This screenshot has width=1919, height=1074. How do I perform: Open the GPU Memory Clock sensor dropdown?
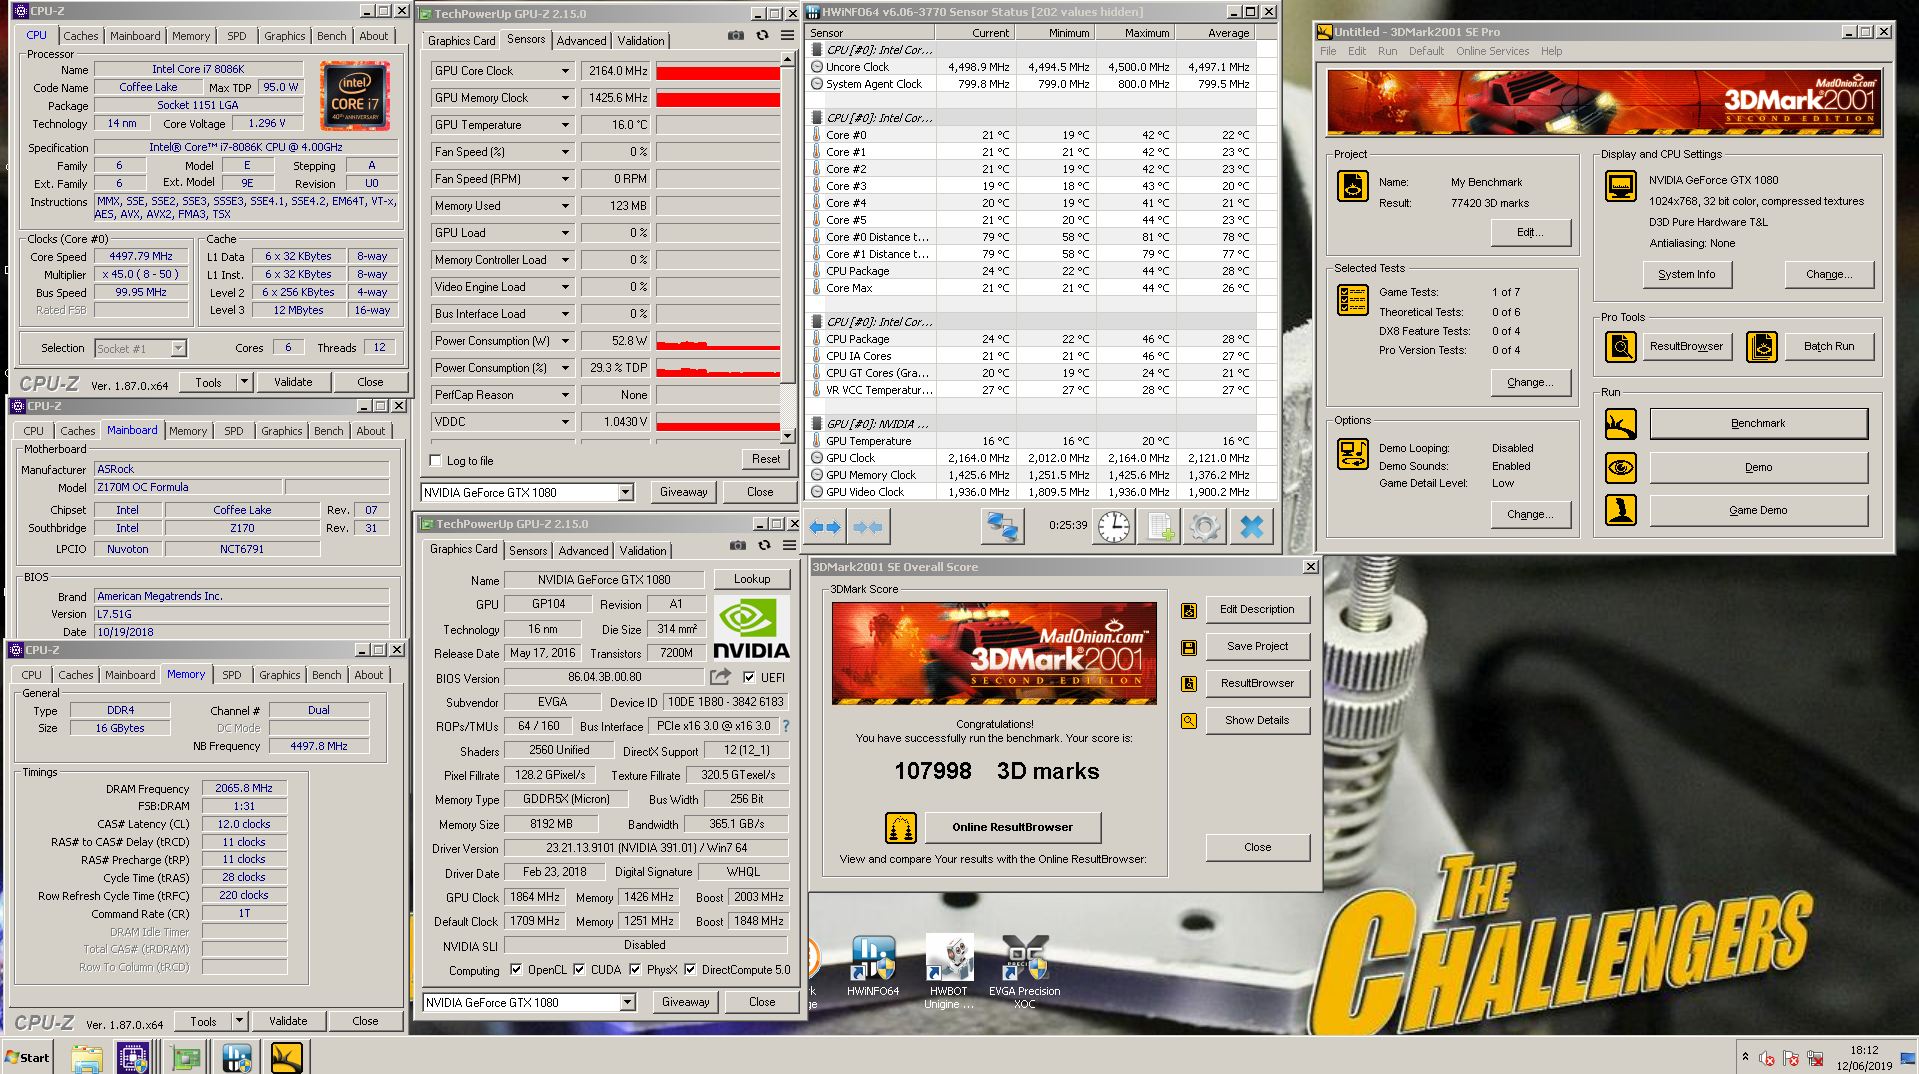click(x=565, y=98)
